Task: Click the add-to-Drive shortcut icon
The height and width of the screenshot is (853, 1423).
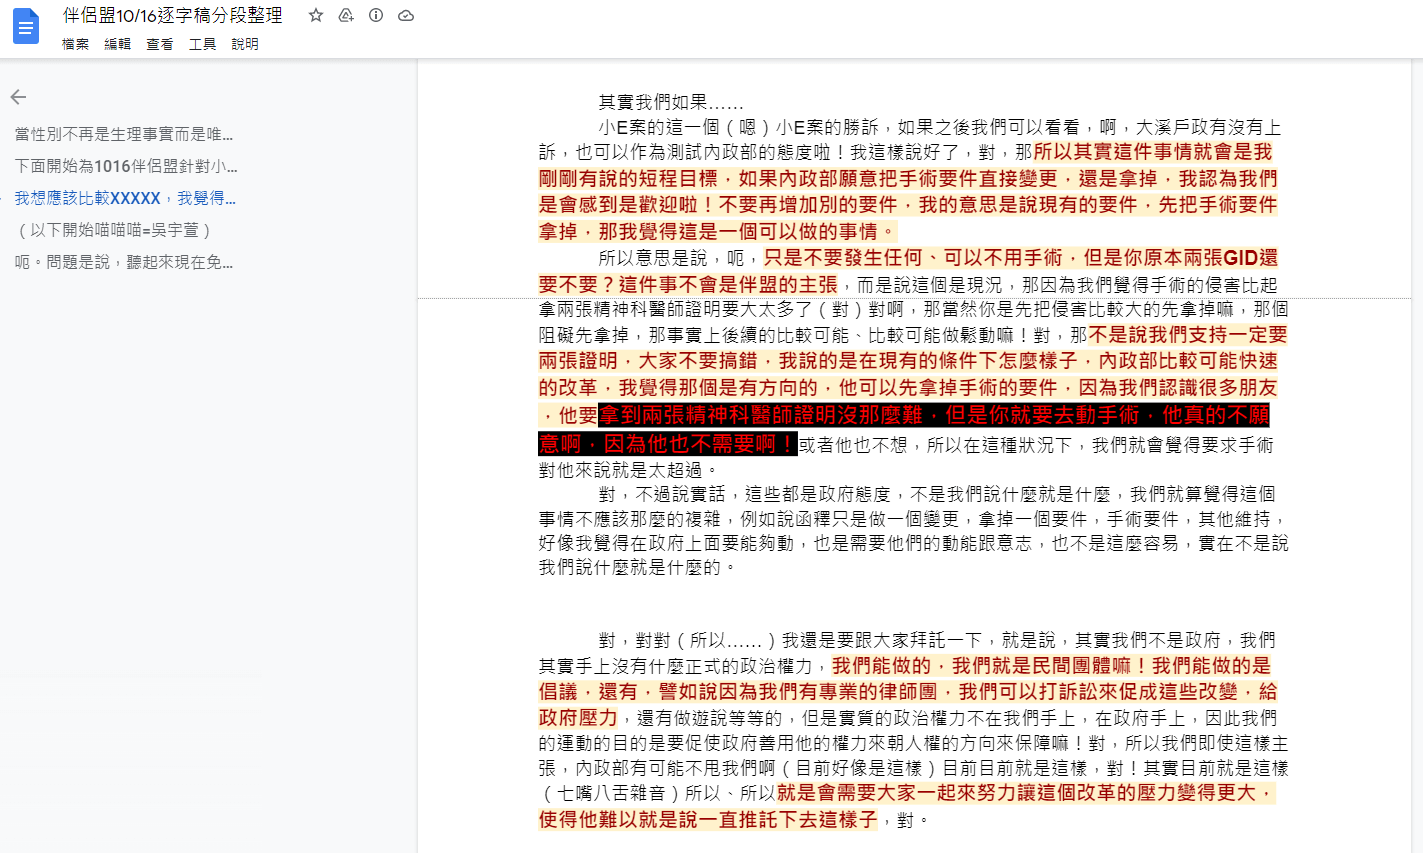Action: (x=346, y=15)
